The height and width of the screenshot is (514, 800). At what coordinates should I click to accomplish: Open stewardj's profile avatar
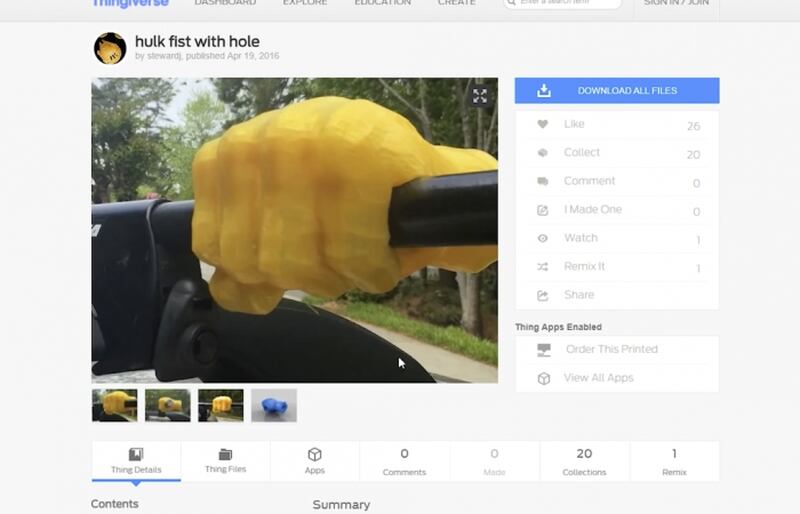tap(110, 48)
